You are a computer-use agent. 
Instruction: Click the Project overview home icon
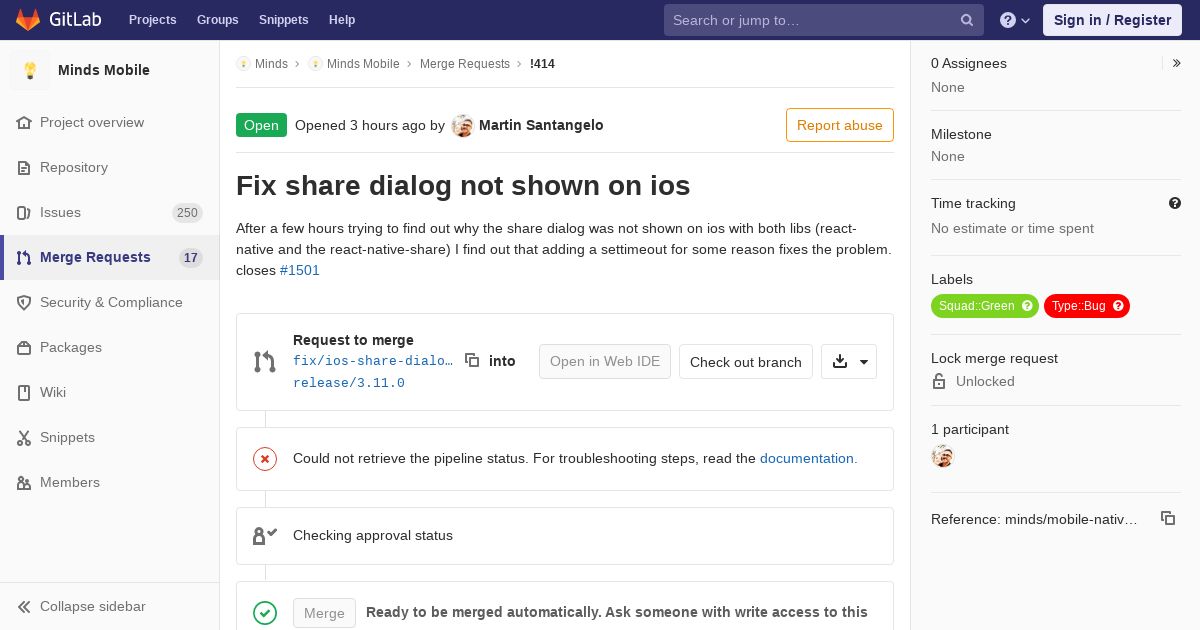coord(24,122)
